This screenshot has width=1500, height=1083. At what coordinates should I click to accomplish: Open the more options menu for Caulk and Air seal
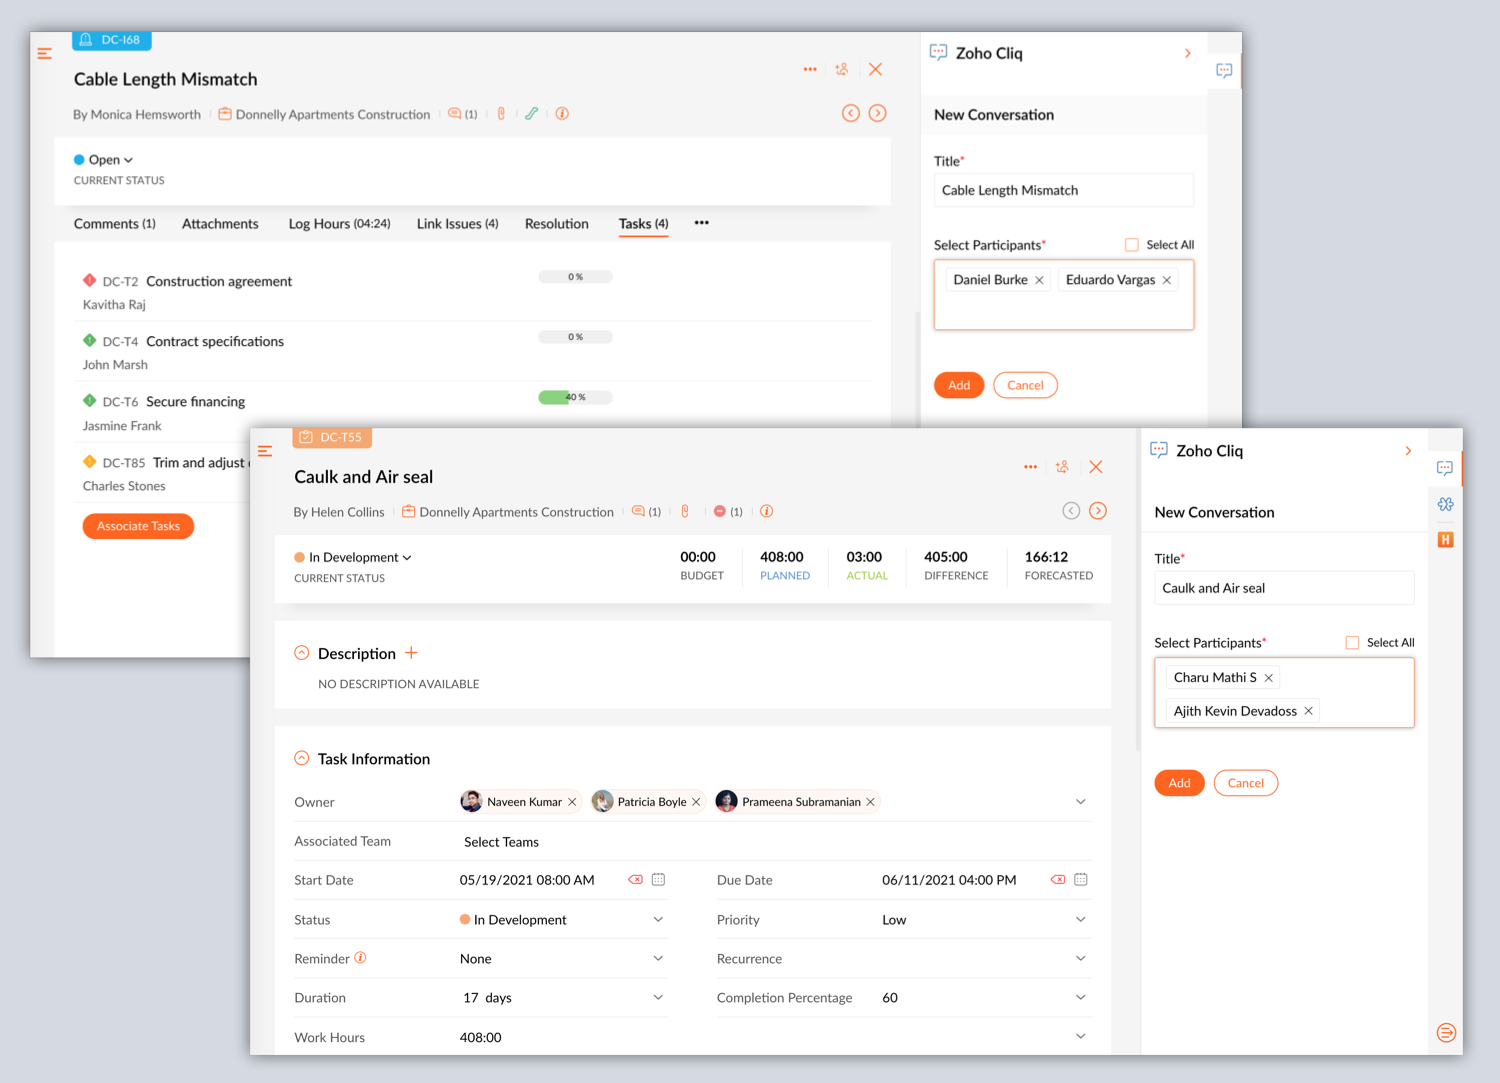point(1030,467)
